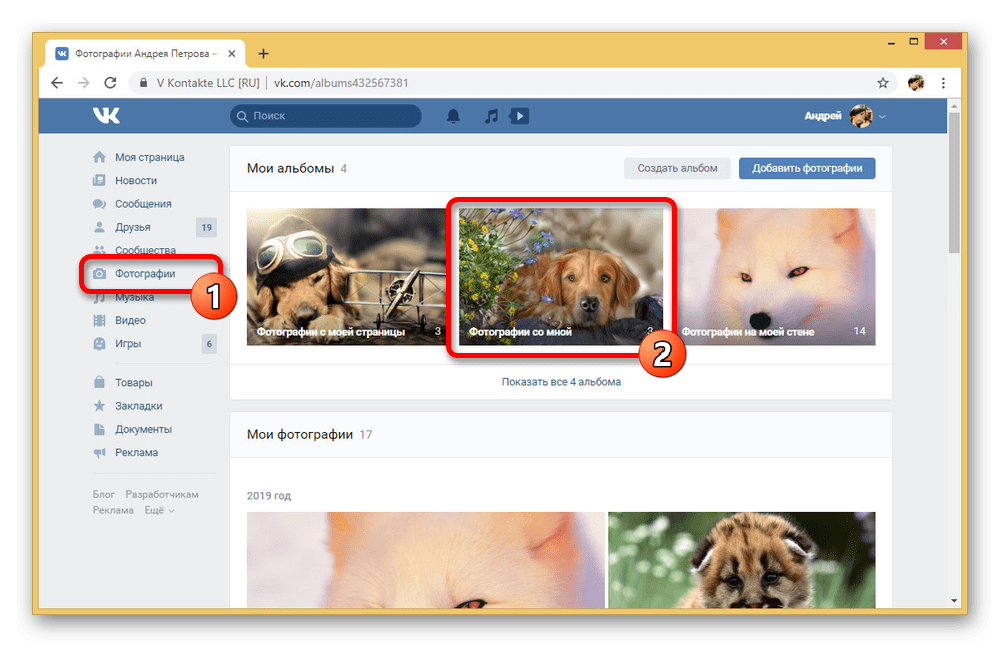The height and width of the screenshot is (647, 1000).
Task: Close the Фотографии Андрея Петрова tab
Action: [x=232, y=54]
